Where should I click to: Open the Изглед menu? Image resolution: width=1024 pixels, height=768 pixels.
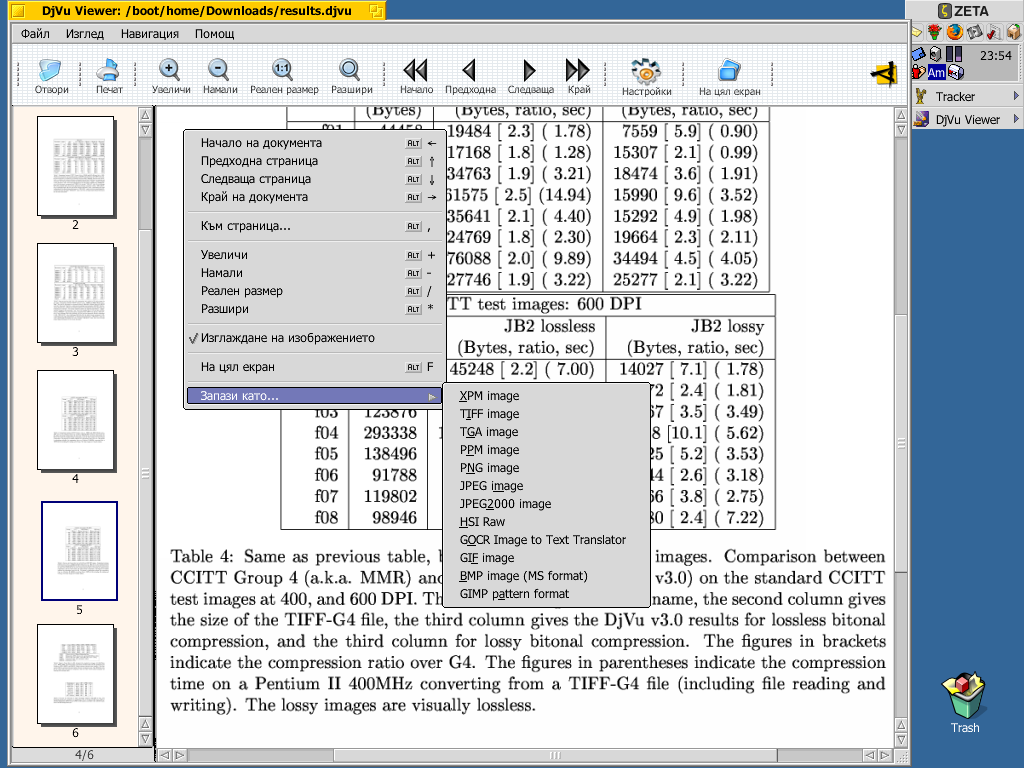(x=84, y=33)
